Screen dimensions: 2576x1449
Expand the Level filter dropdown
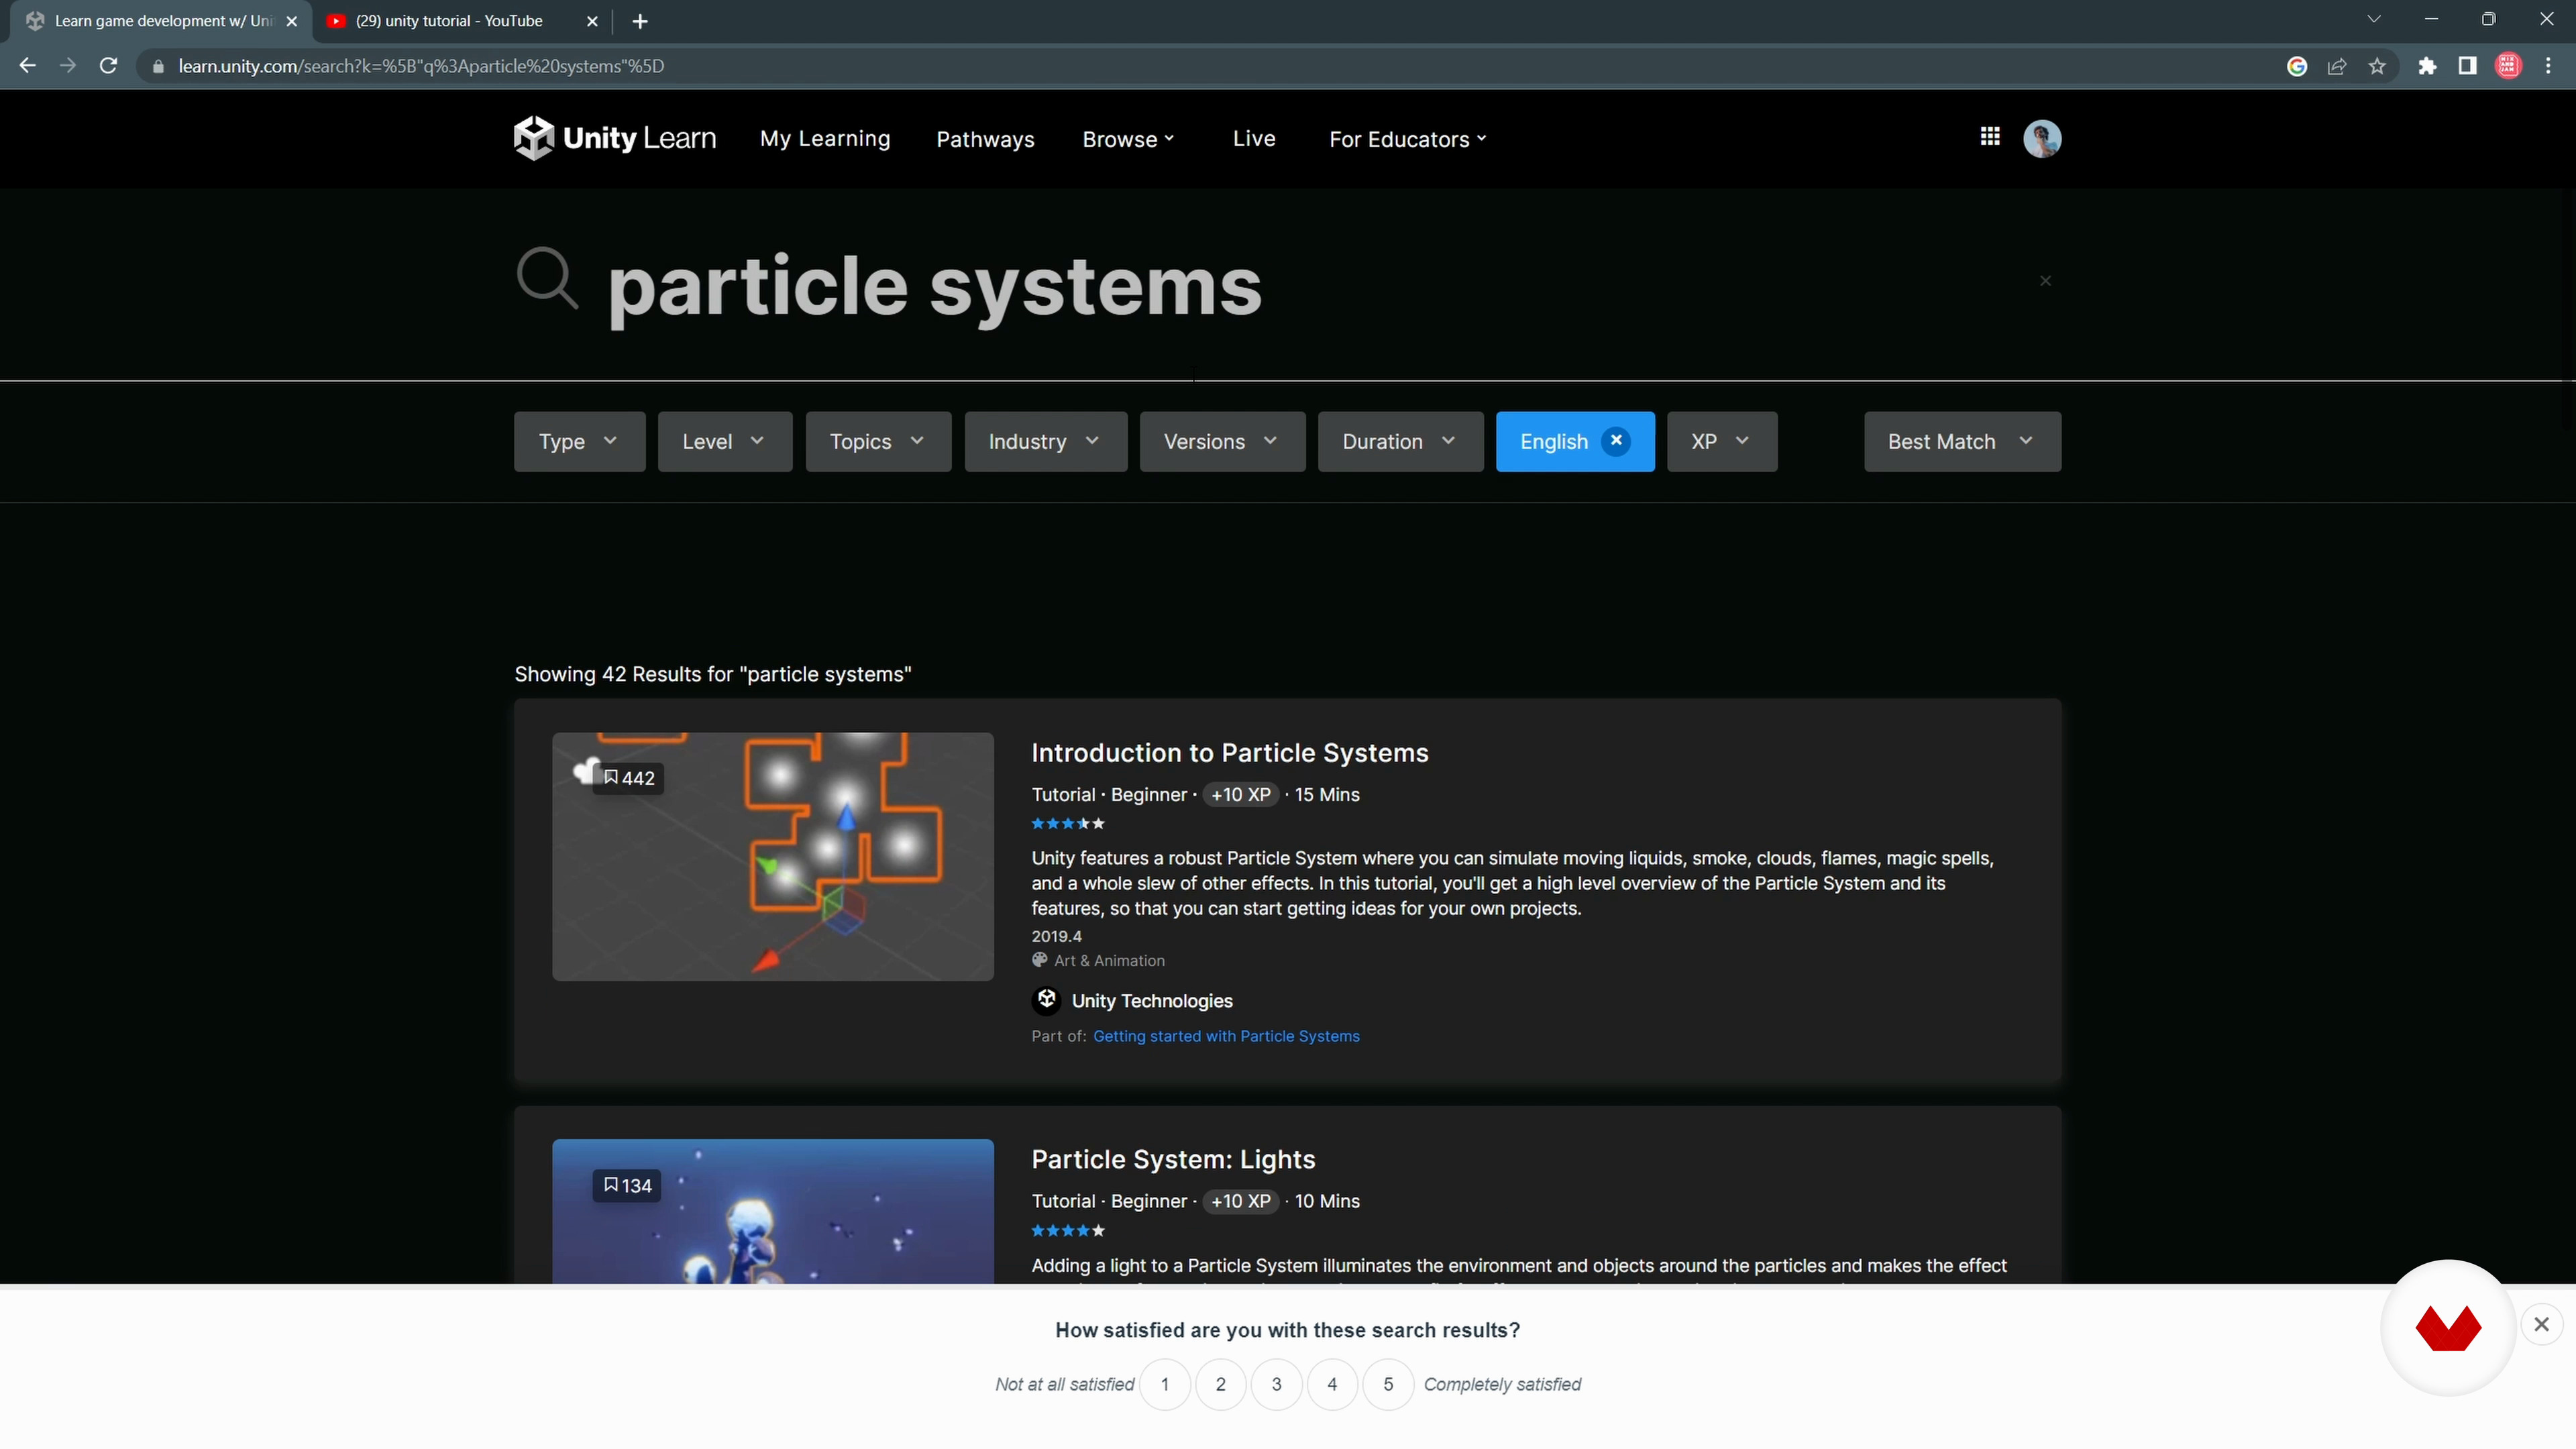[x=725, y=441]
